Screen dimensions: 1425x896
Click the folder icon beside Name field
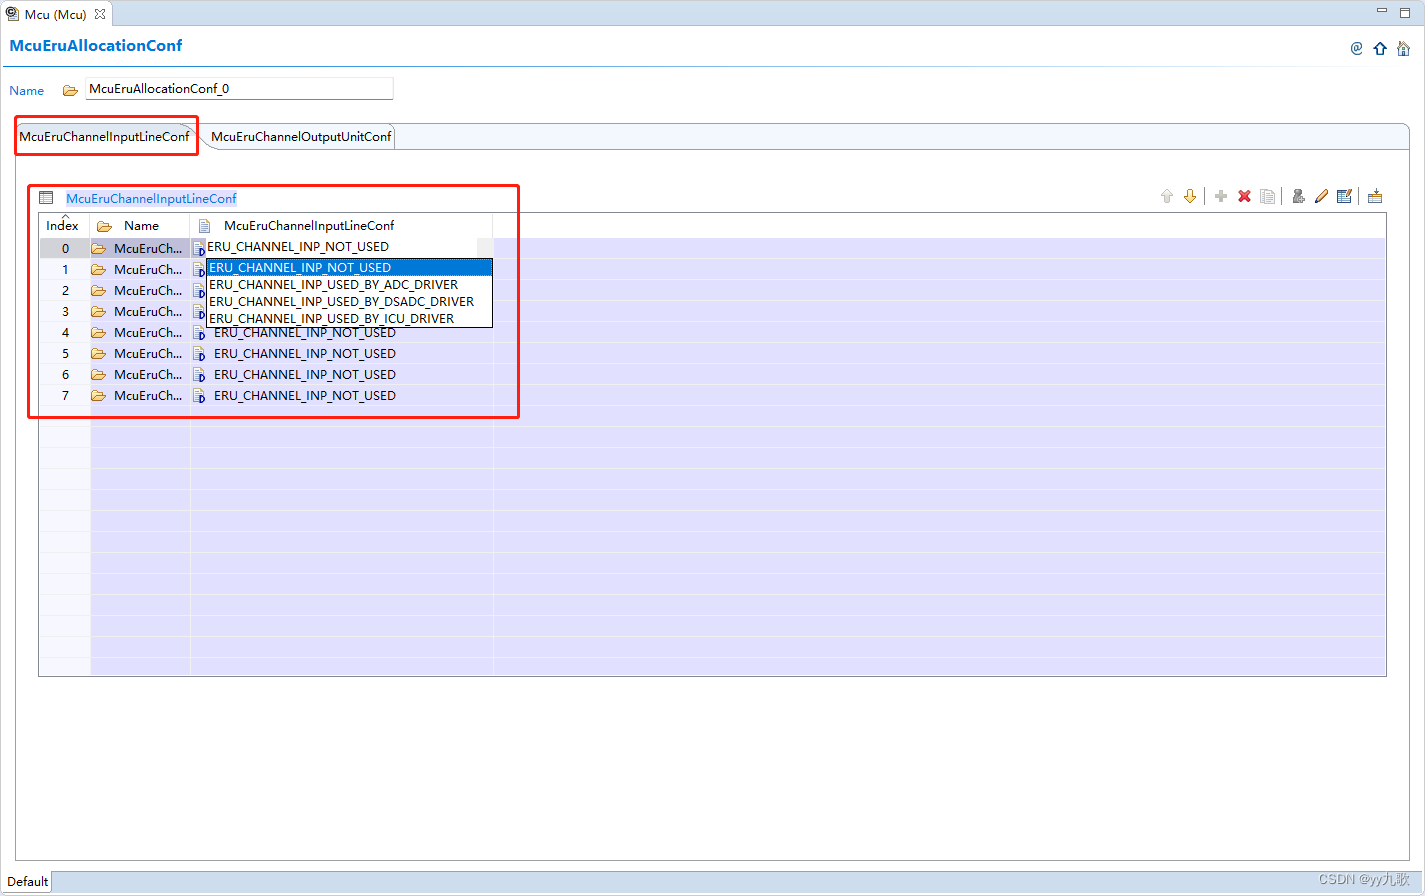(x=70, y=90)
